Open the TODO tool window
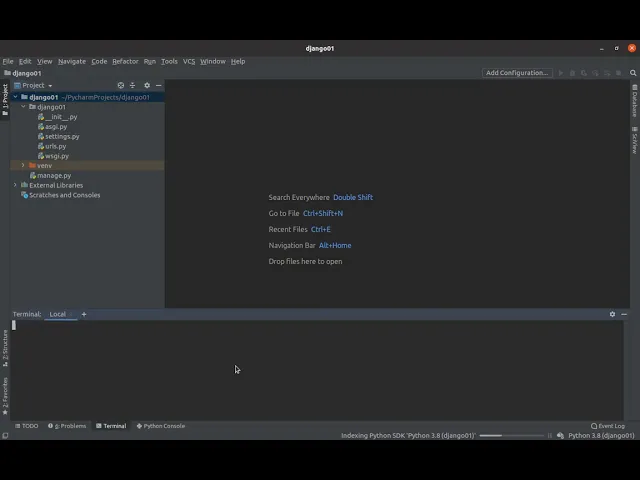640x480 pixels. click(x=27, y=426)
